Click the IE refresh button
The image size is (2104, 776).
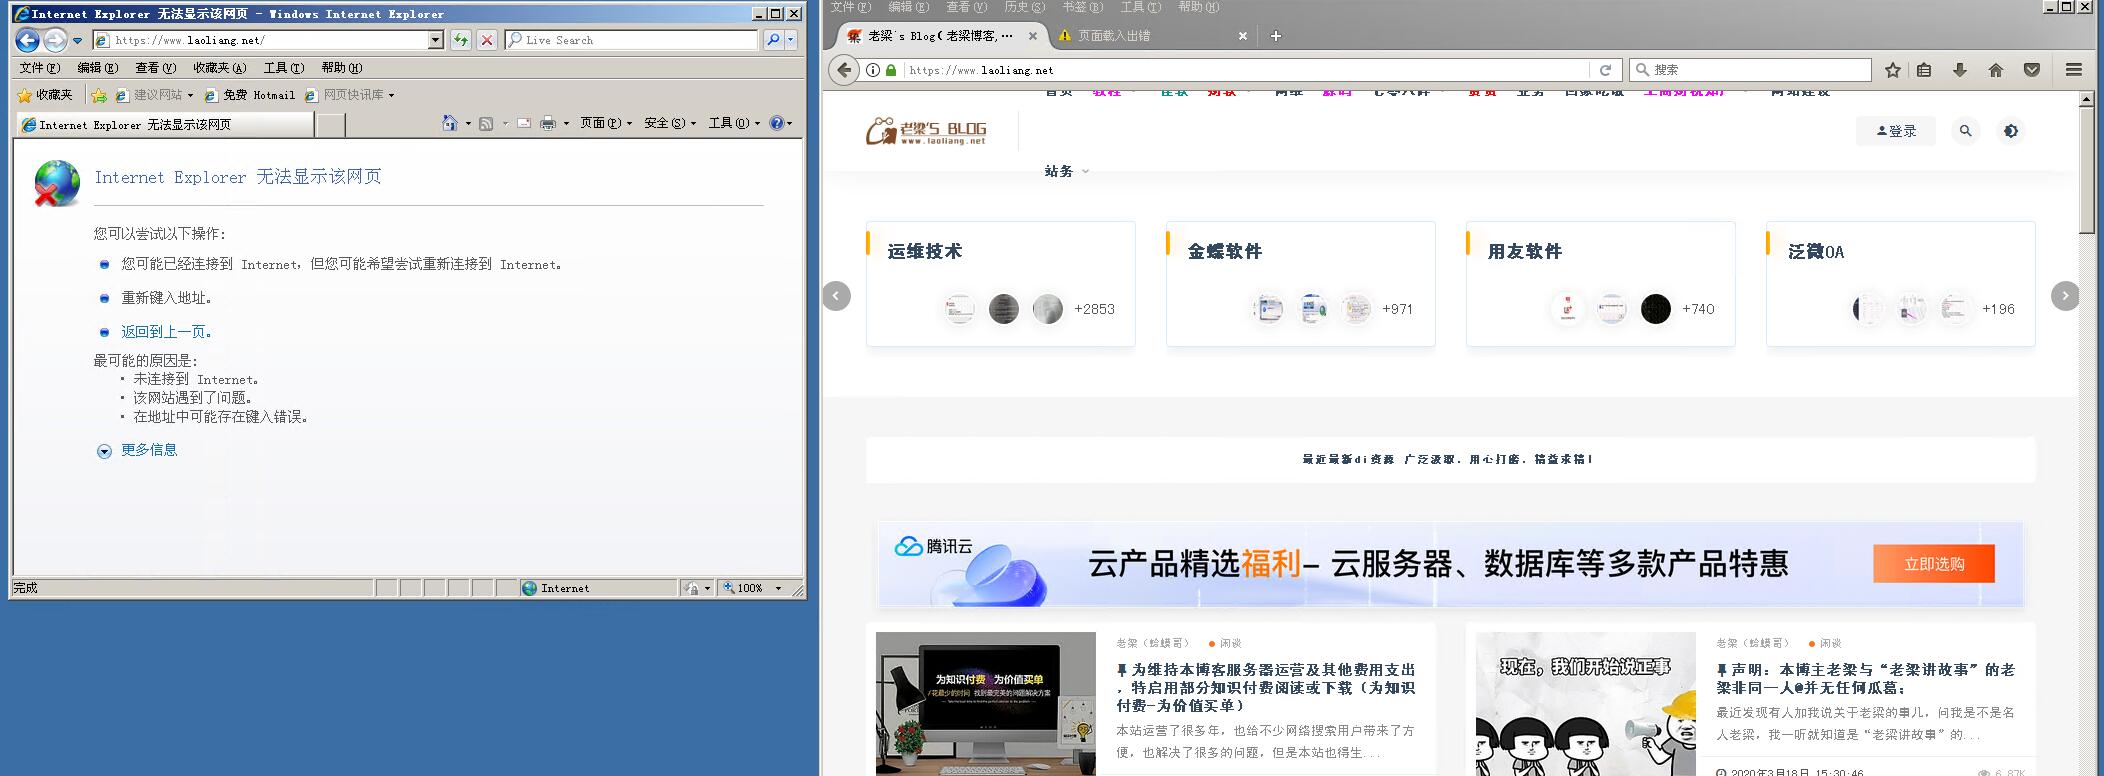click(x=460, y=40)
